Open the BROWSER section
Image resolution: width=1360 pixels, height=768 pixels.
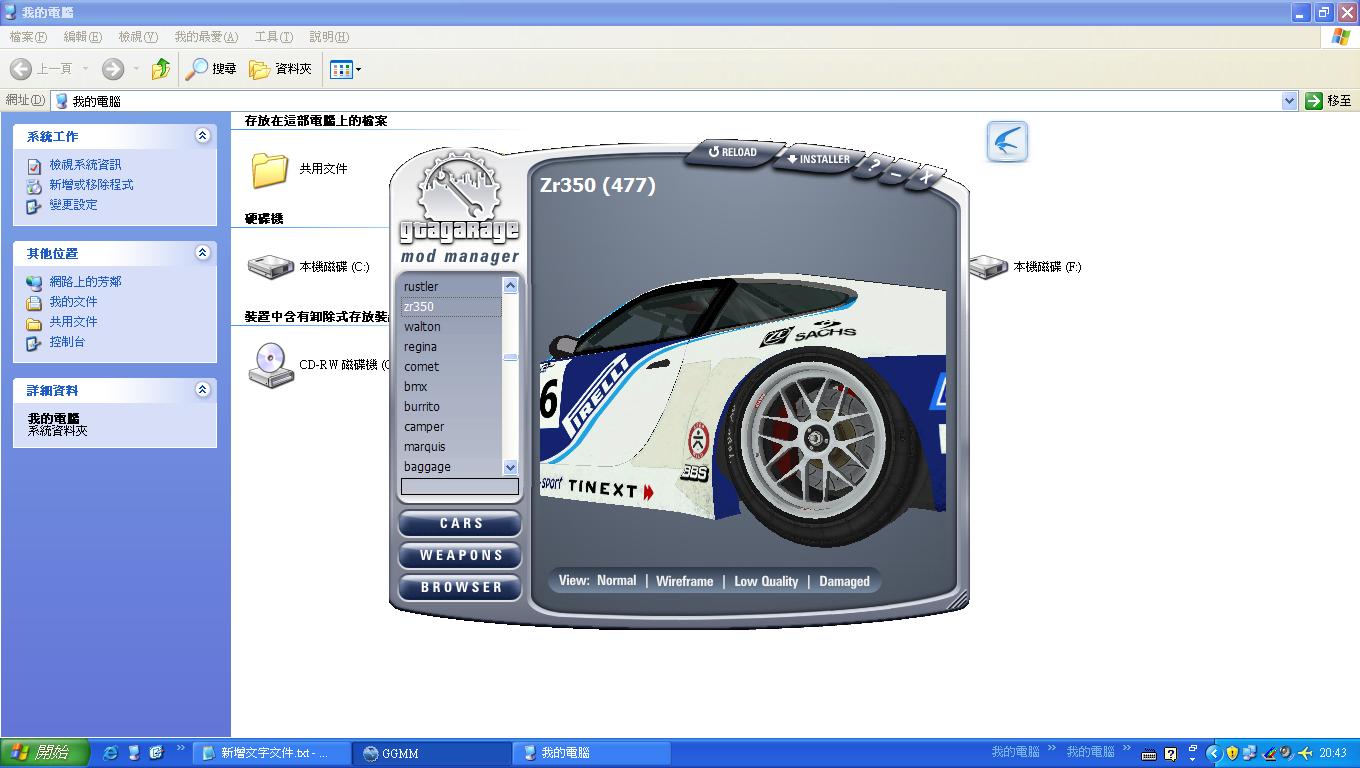point(460,588)
